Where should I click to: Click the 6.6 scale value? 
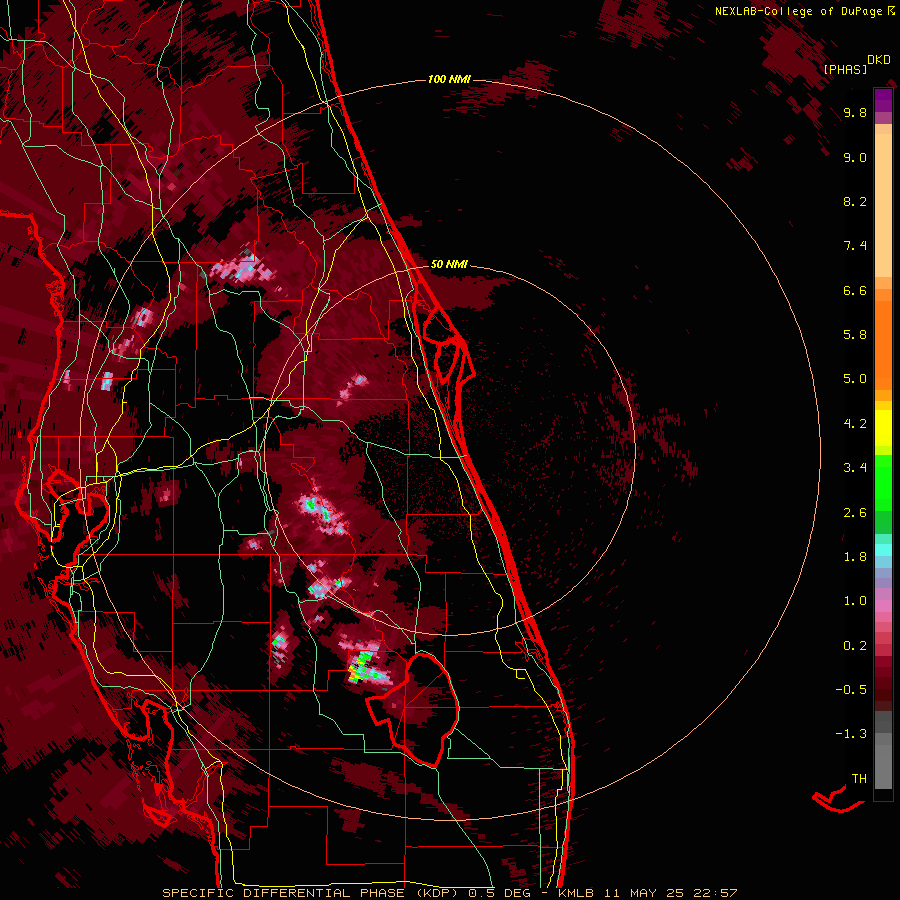click(855, 290)
